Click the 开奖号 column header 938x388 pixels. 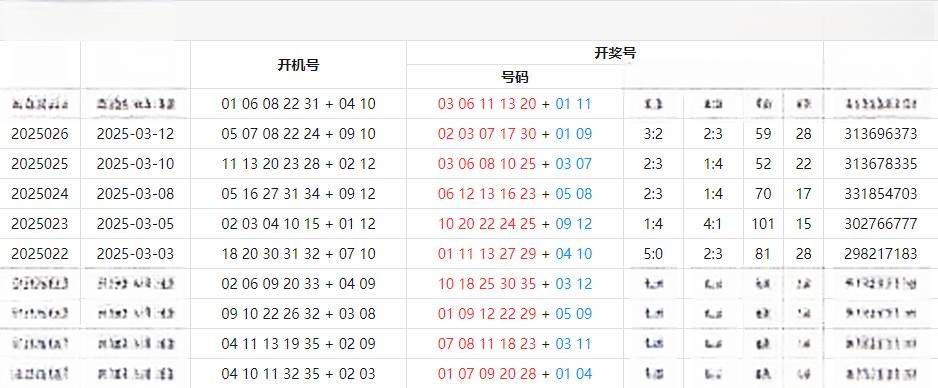tap(615, 53)
